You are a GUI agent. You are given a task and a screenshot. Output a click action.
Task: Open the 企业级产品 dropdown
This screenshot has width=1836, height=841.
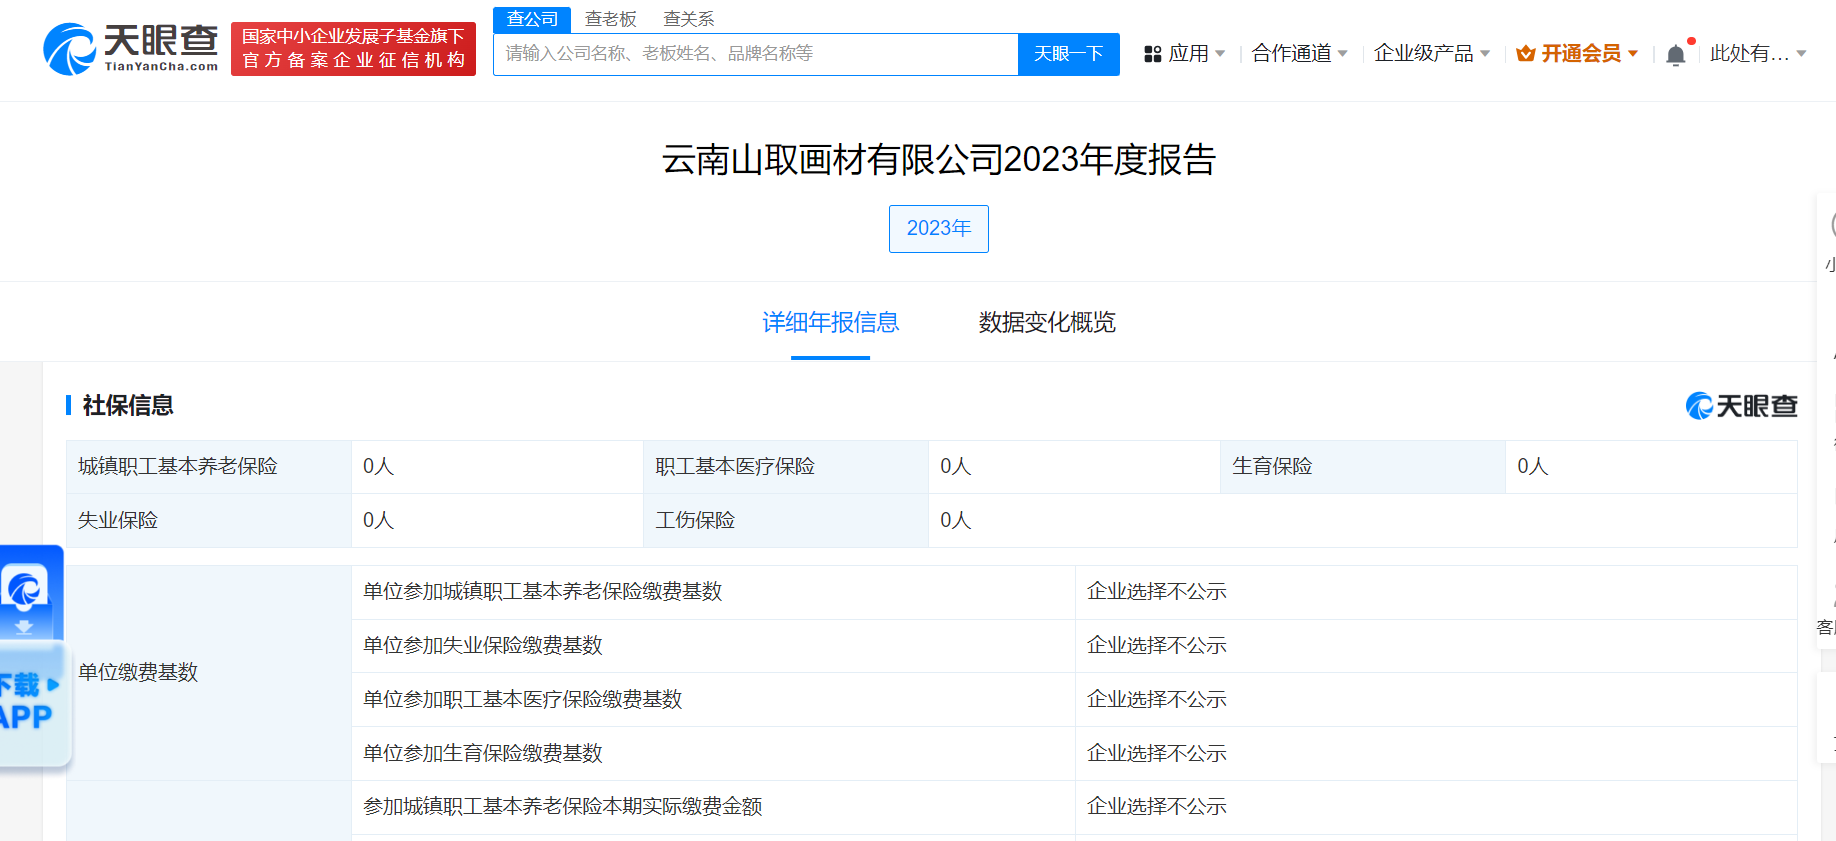[x=1431, y=54]
